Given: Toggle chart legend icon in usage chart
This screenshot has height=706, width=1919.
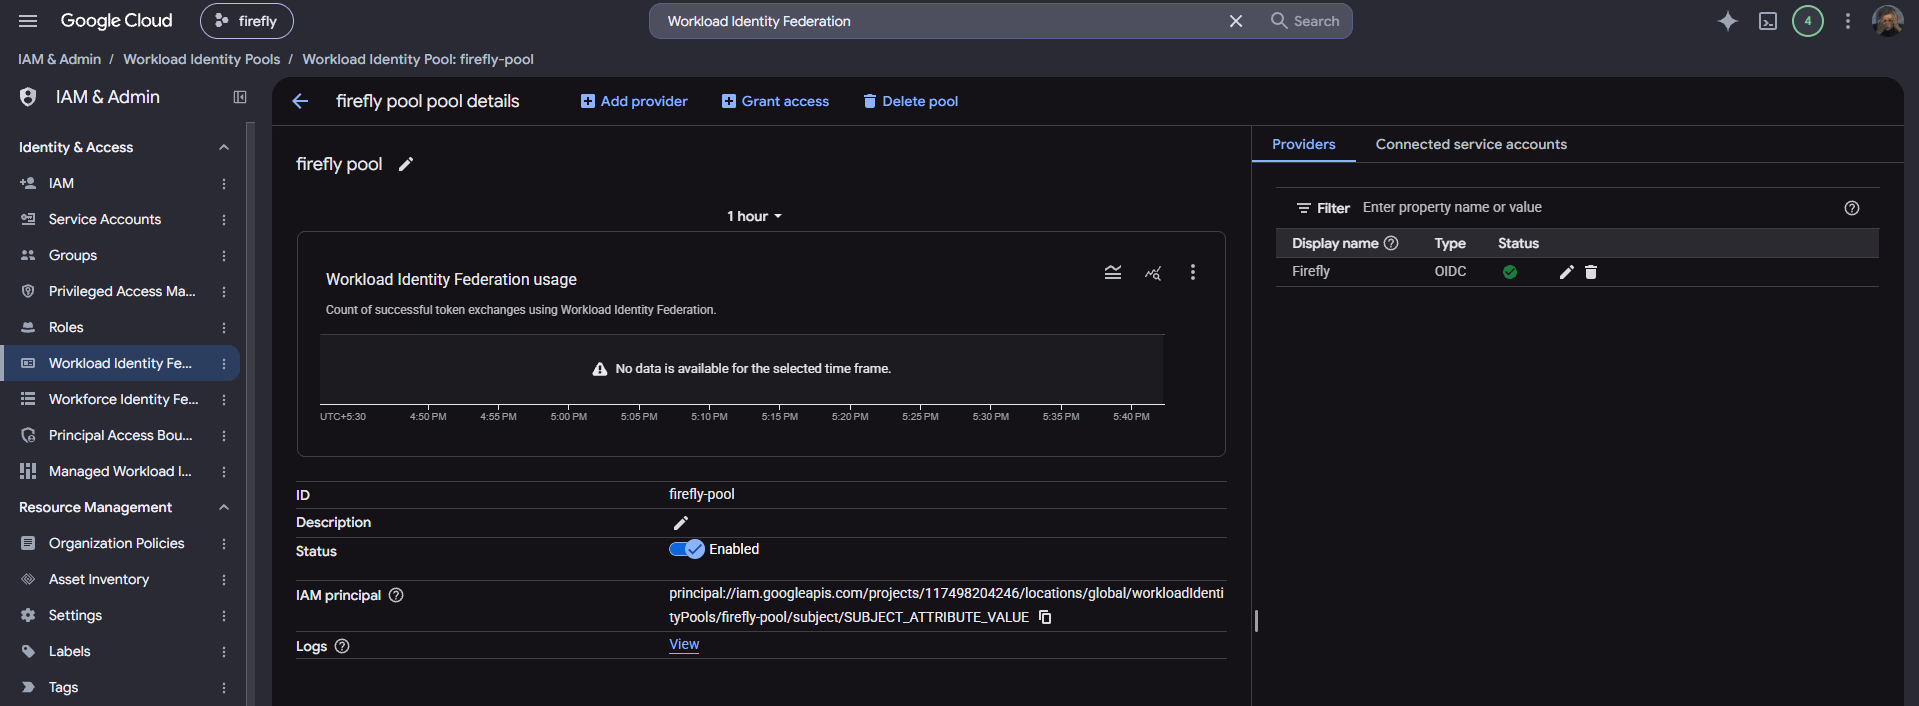Looking at the screenshot, I should tap(1113, 272).
